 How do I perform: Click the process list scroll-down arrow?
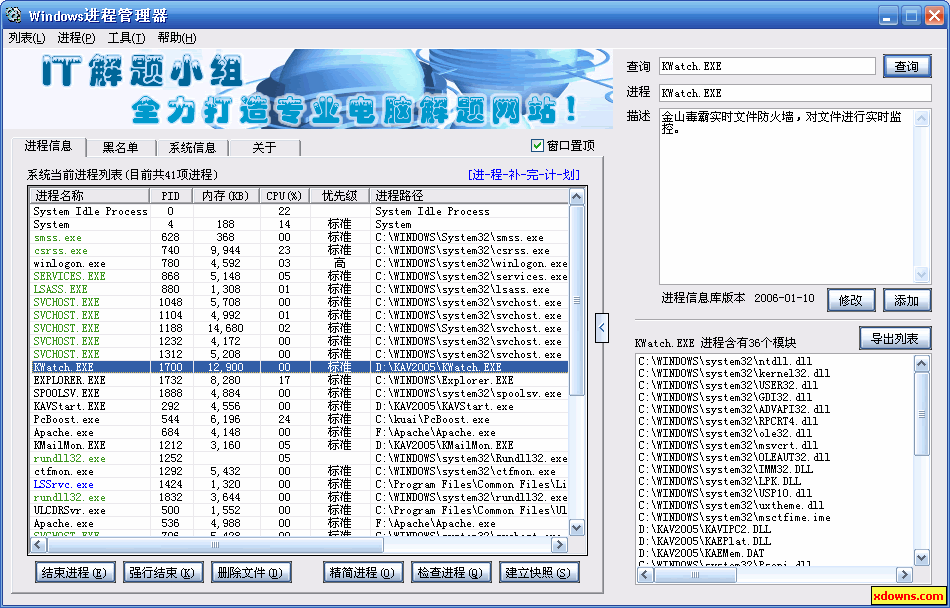coord(576,527)
